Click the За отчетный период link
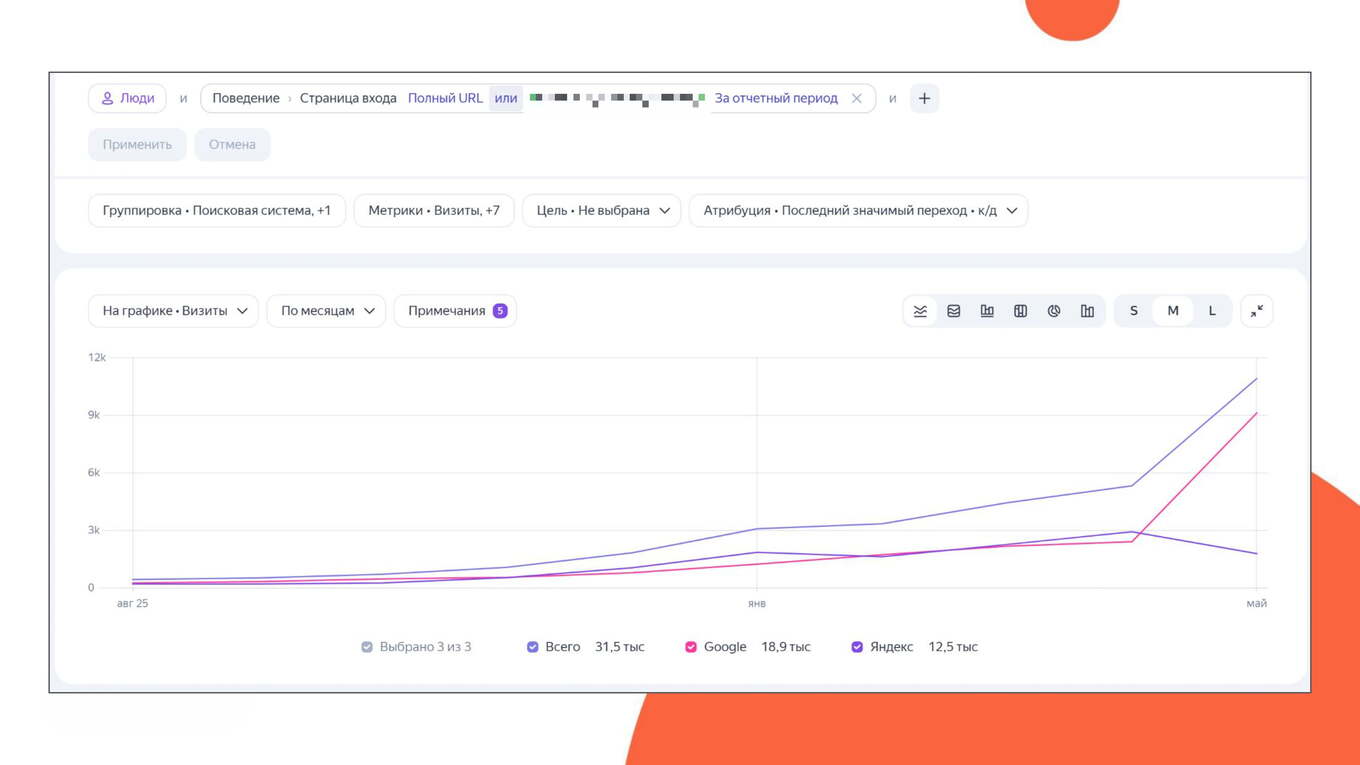 776,98
